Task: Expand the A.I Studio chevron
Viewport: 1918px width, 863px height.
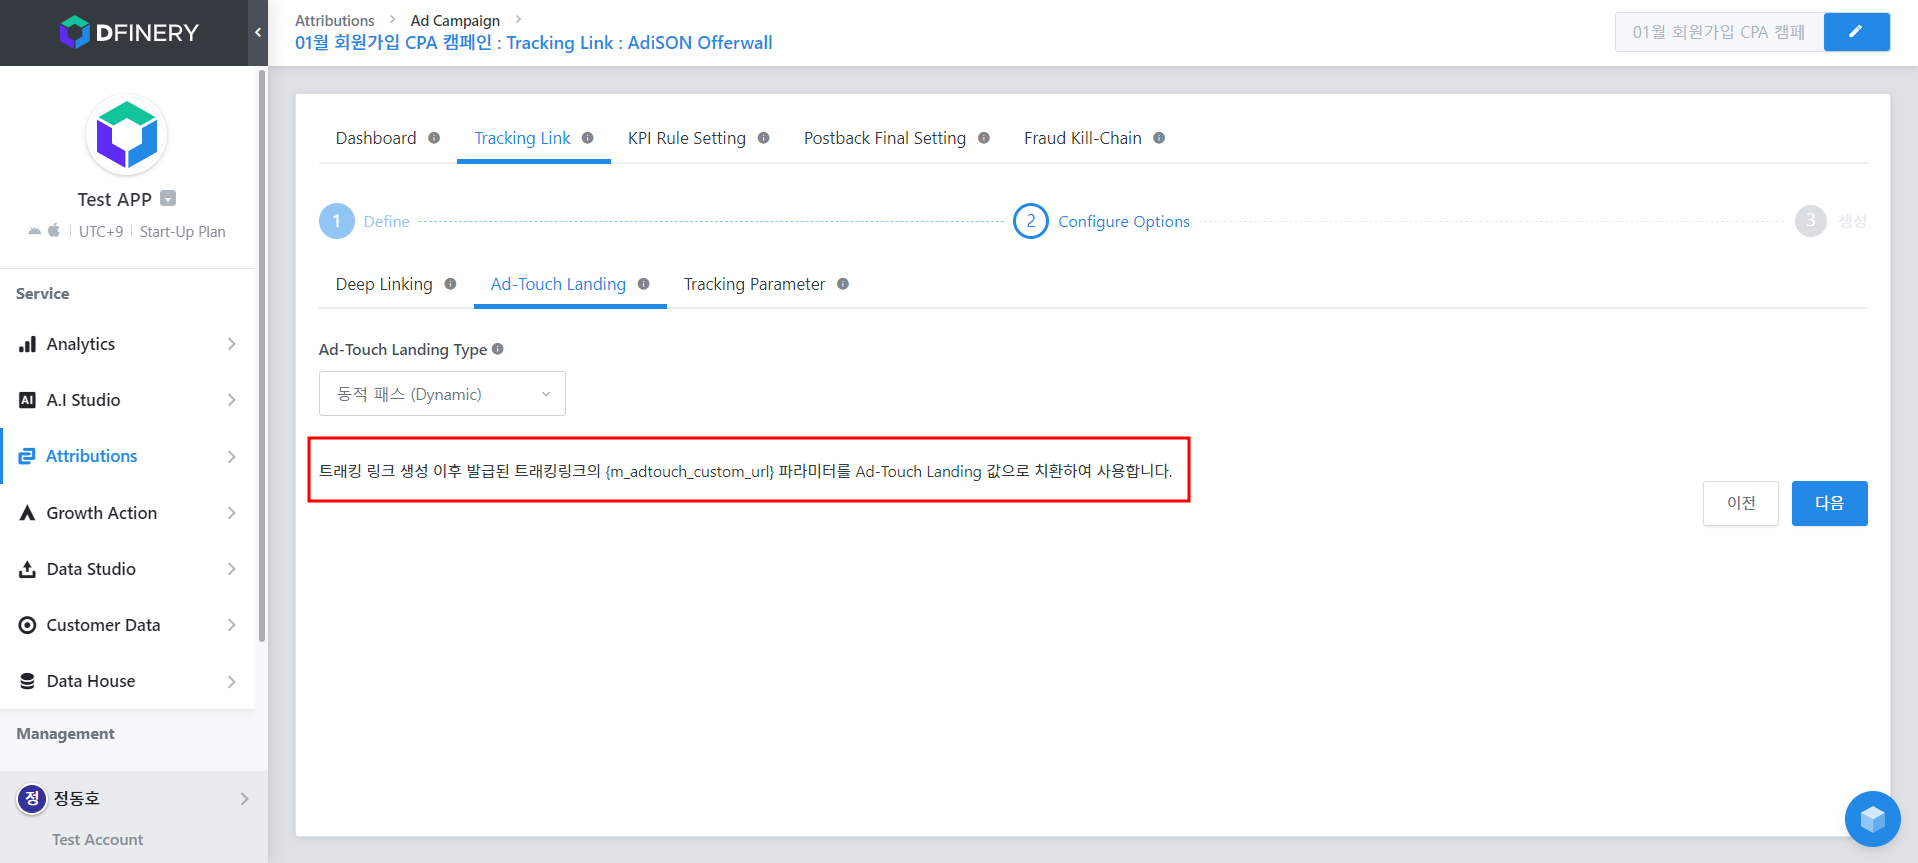Action: point(231,400)
